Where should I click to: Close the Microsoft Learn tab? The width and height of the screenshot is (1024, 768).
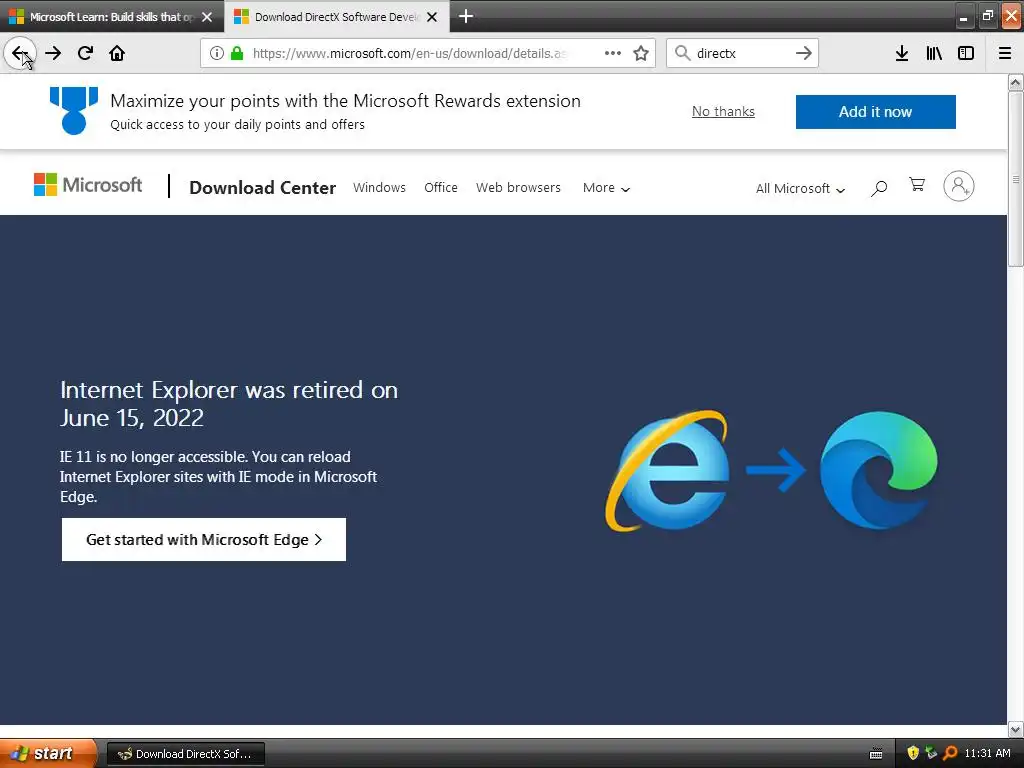point(207,17)
